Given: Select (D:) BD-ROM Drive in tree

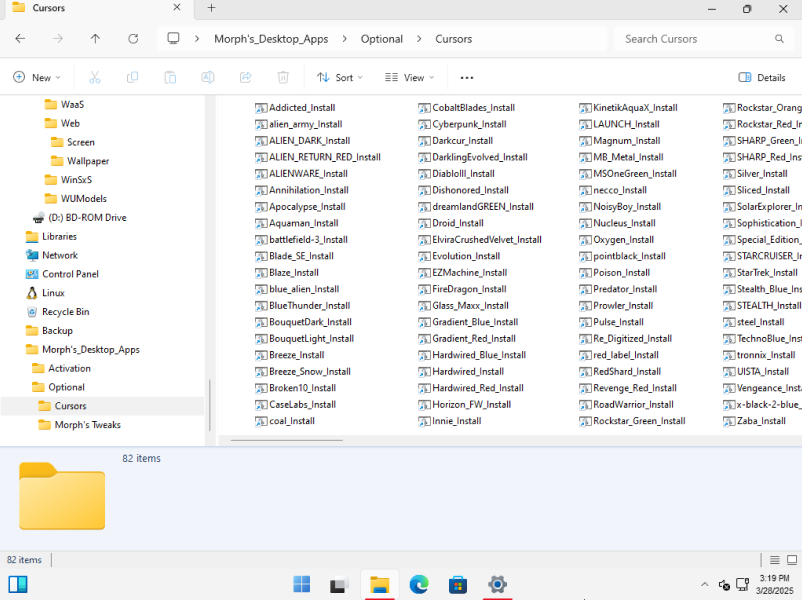Looking at the screenshot, I should click(x=87, y=217).
